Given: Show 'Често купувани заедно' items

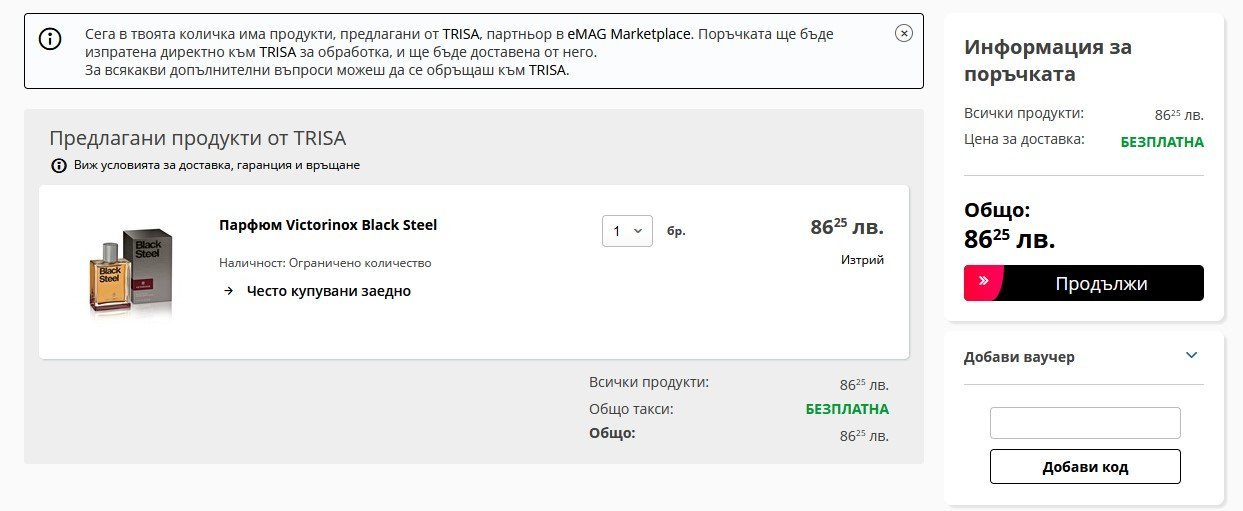Looking at the screenshot, I should [x=329, y=291].
